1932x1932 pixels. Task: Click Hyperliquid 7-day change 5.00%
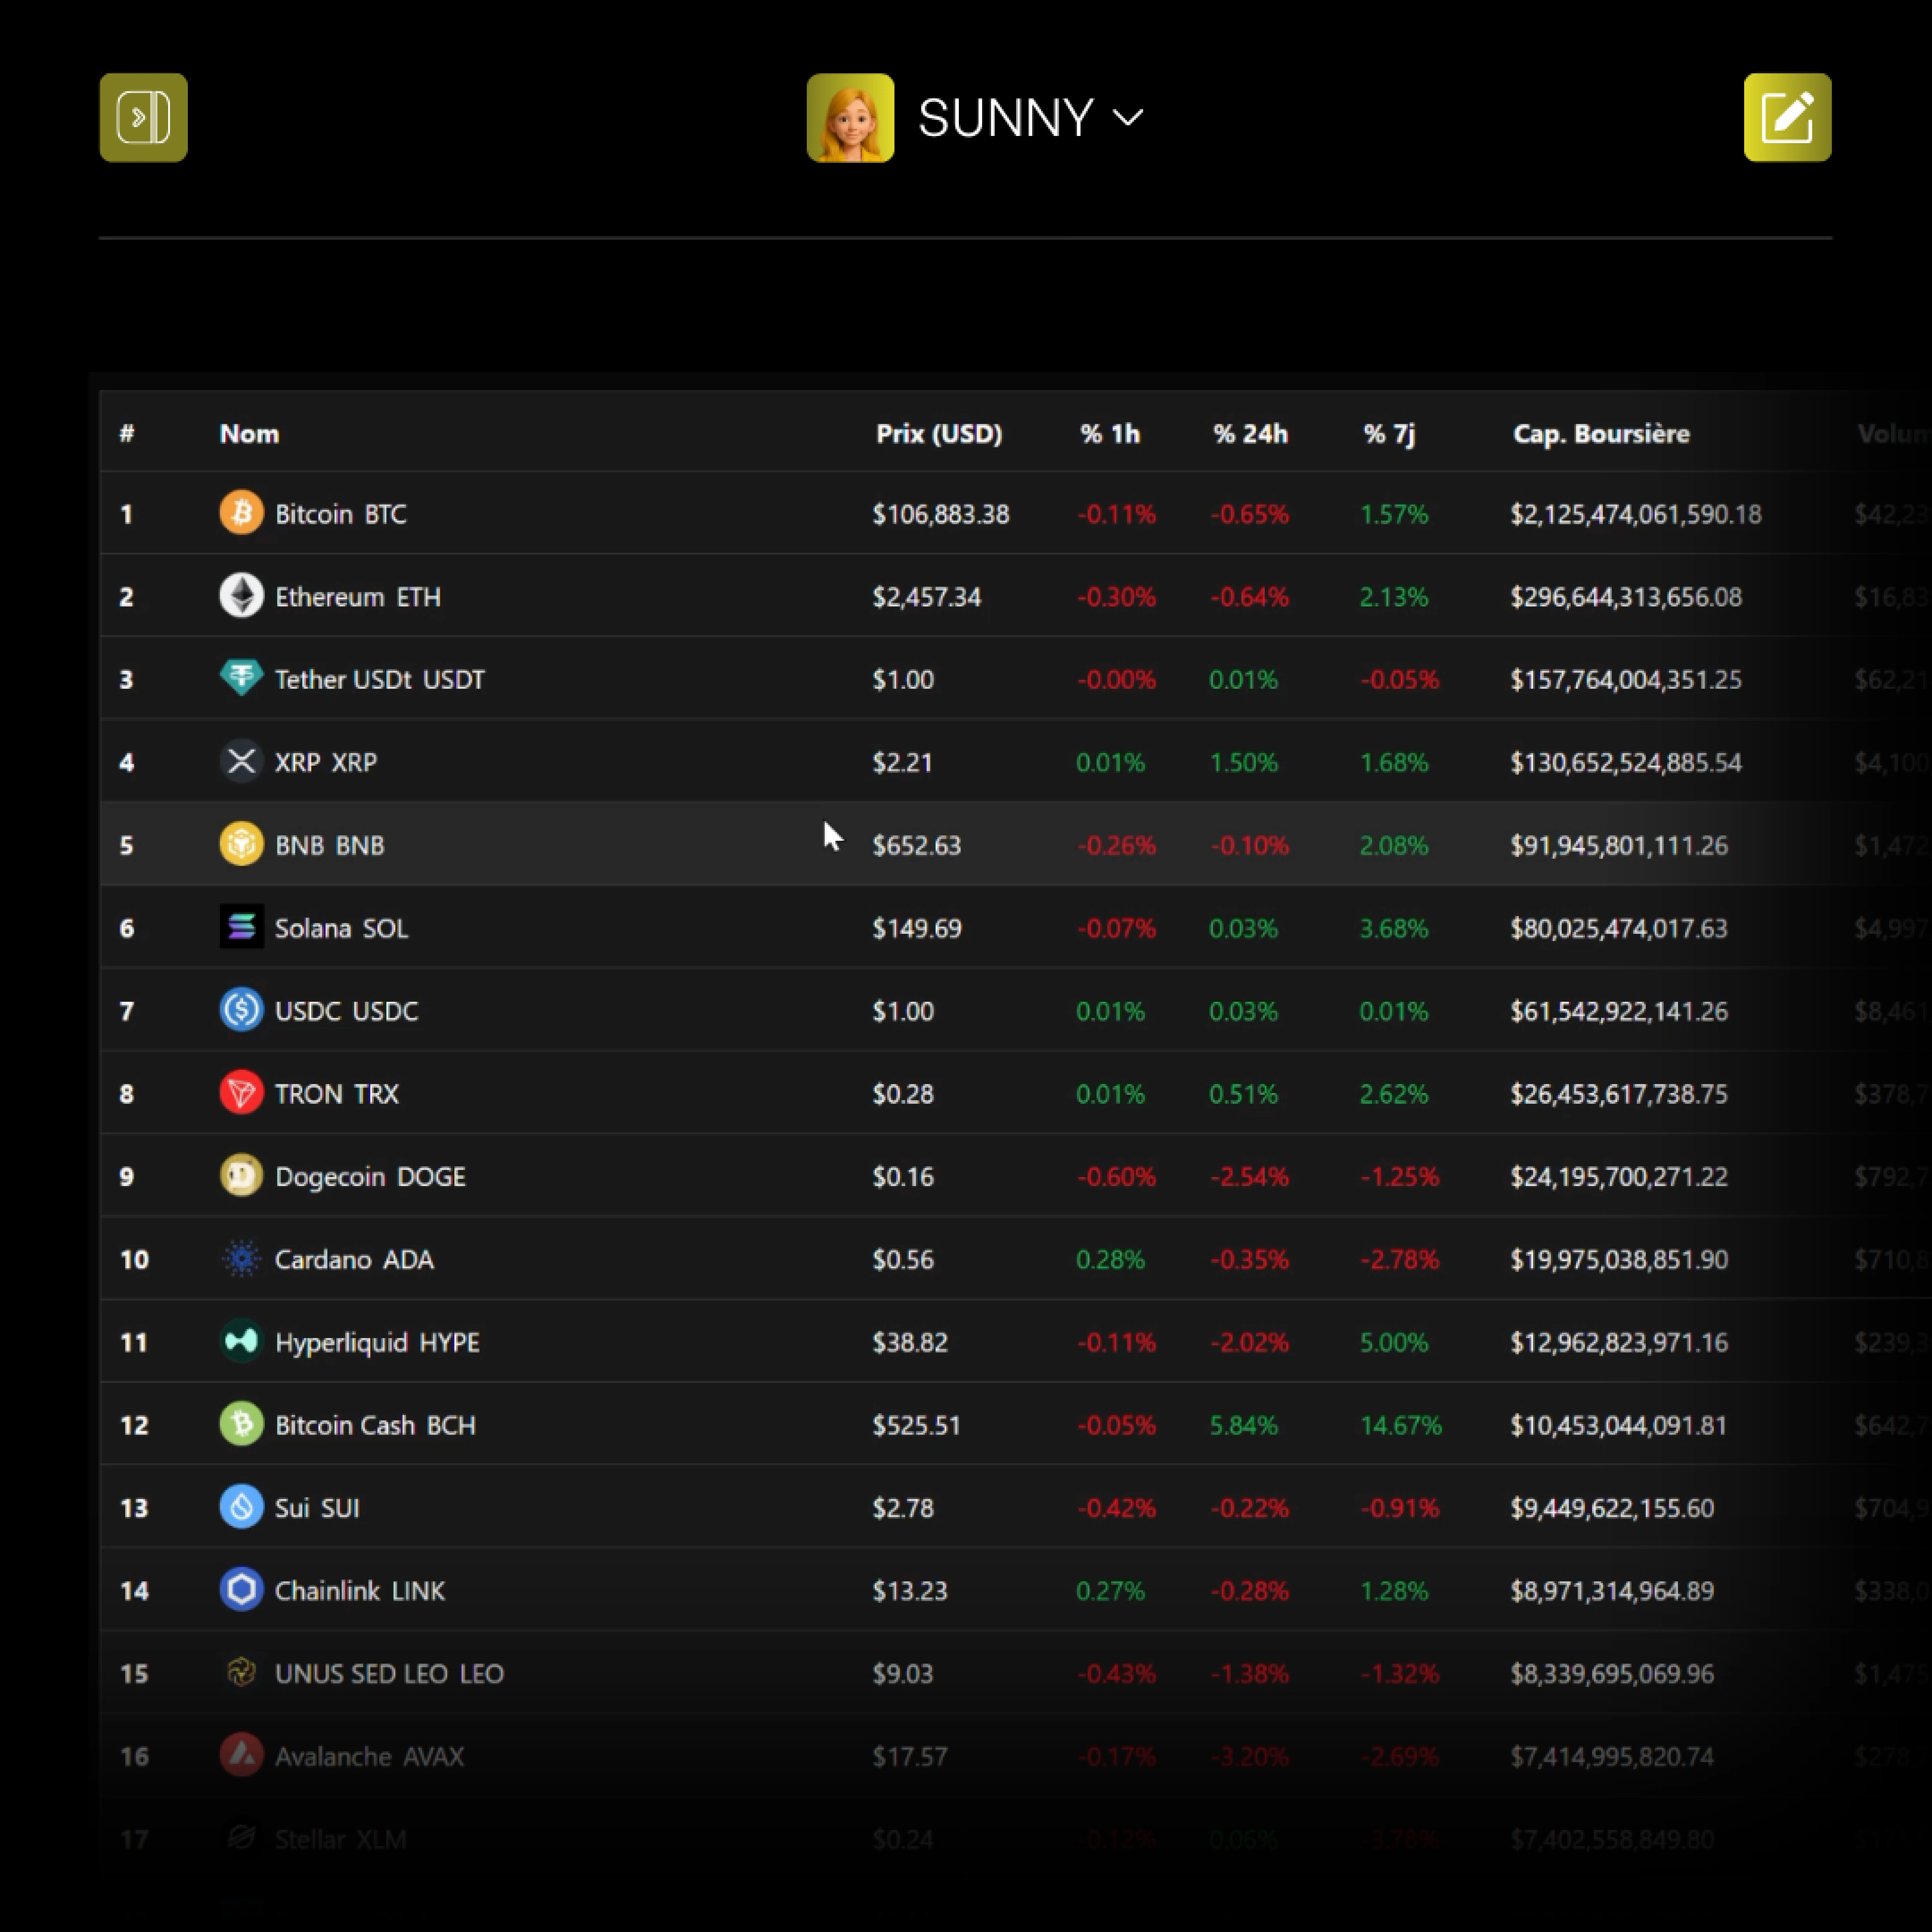click(1394, 1342)
